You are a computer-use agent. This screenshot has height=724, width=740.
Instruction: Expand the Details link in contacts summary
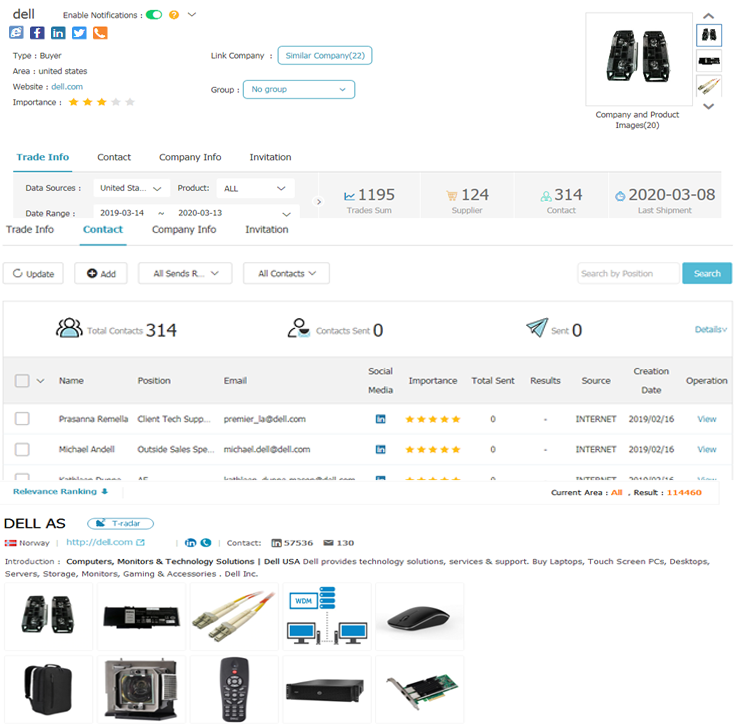[710, 329]
